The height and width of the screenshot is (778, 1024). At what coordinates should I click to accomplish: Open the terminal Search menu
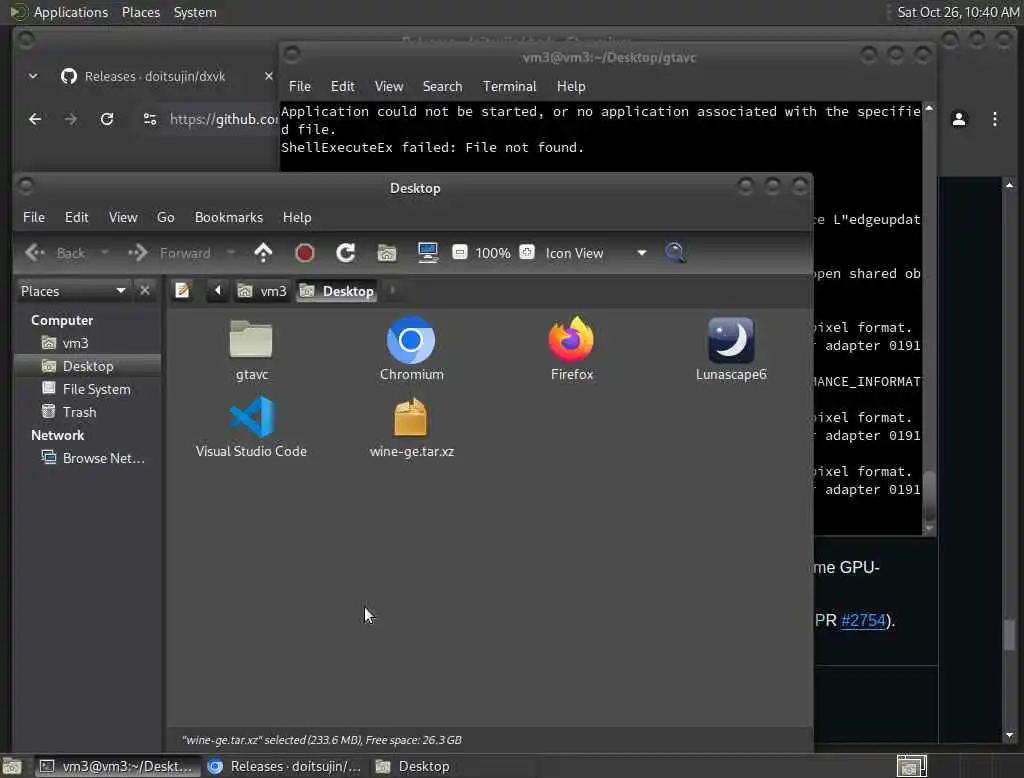pyautogui.click(x=442, y=86)
